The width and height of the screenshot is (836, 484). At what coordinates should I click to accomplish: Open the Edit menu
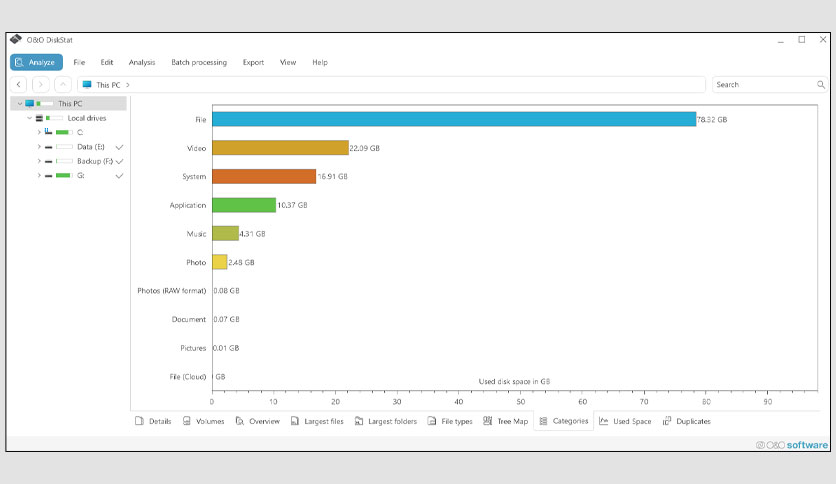107,62
